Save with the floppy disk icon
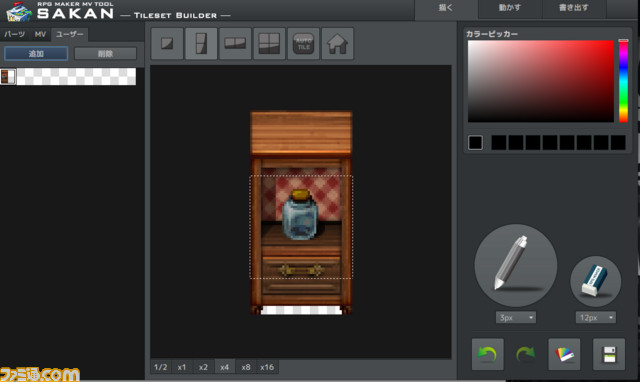640x382 pixels. tap(609, 354)
